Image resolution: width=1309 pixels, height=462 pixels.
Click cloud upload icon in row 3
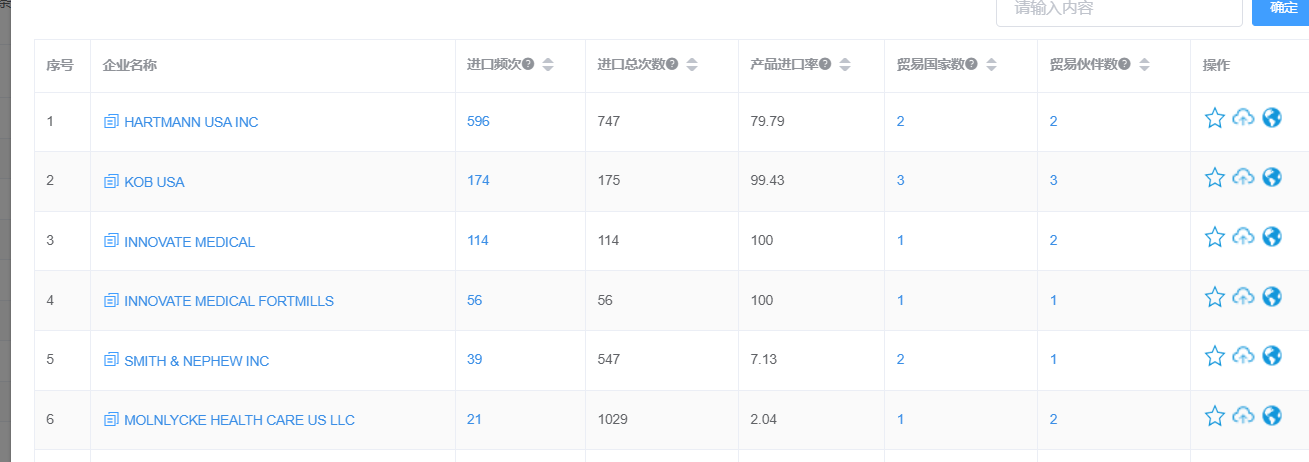click(1243, 237)
